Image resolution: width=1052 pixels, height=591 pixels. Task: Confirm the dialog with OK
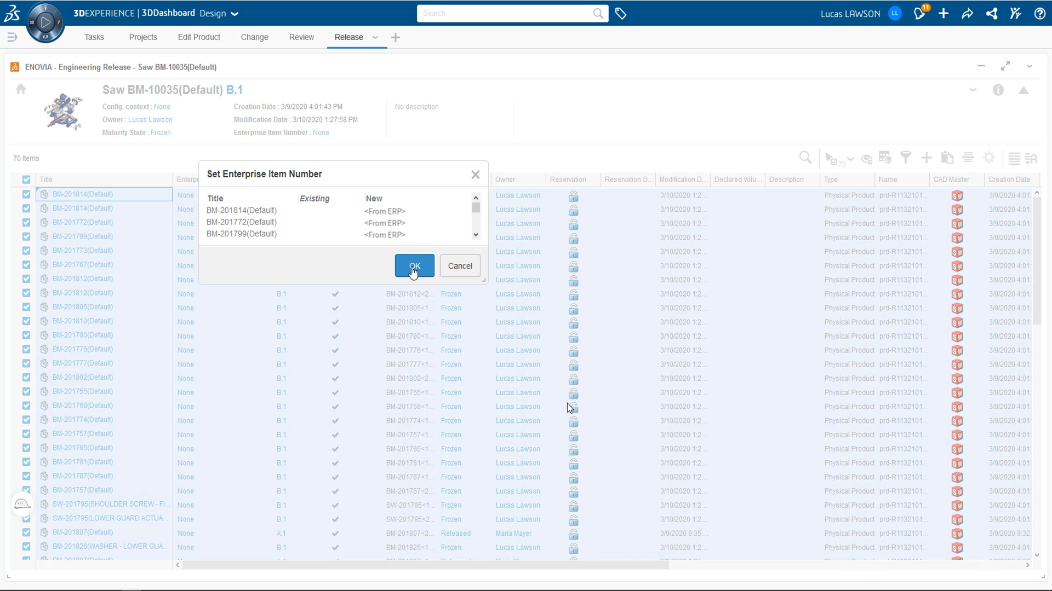(415, 266)
